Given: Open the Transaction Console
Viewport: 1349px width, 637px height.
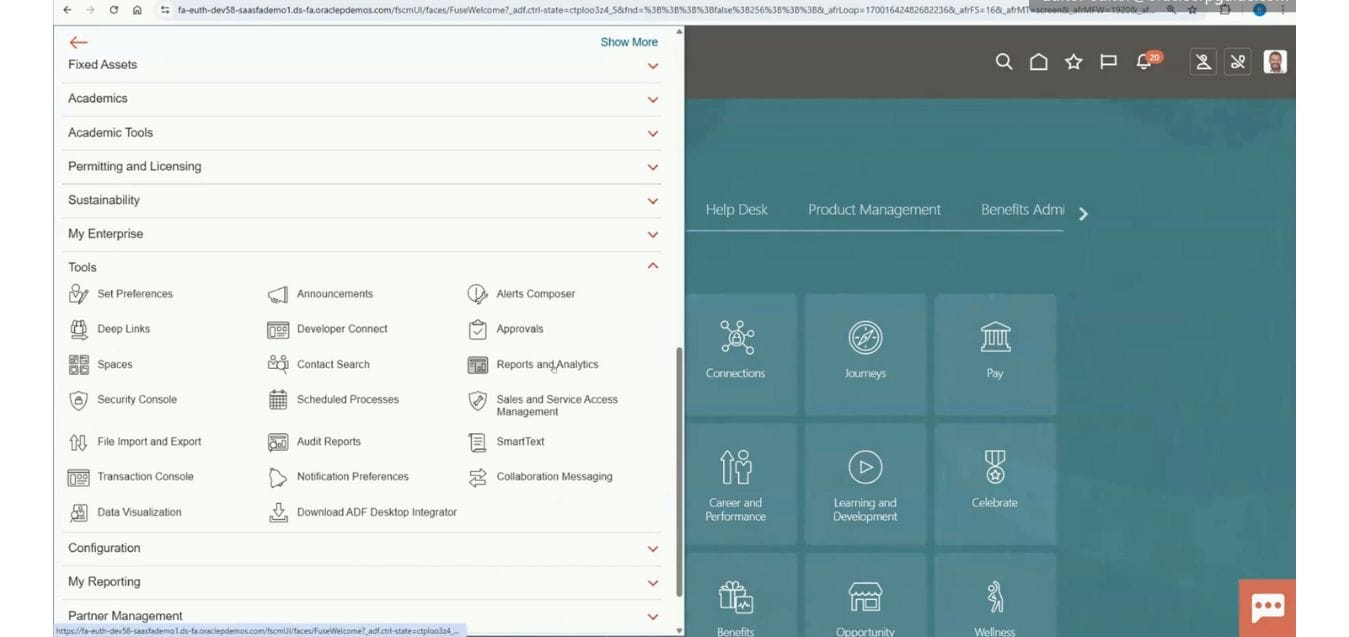Looking at the screenshot, I should [x=146, y=476].
